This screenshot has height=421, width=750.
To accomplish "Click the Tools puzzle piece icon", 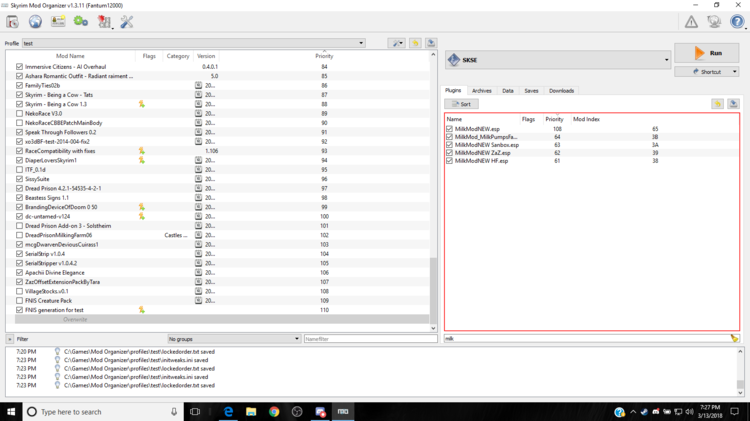I will [104, 22].
